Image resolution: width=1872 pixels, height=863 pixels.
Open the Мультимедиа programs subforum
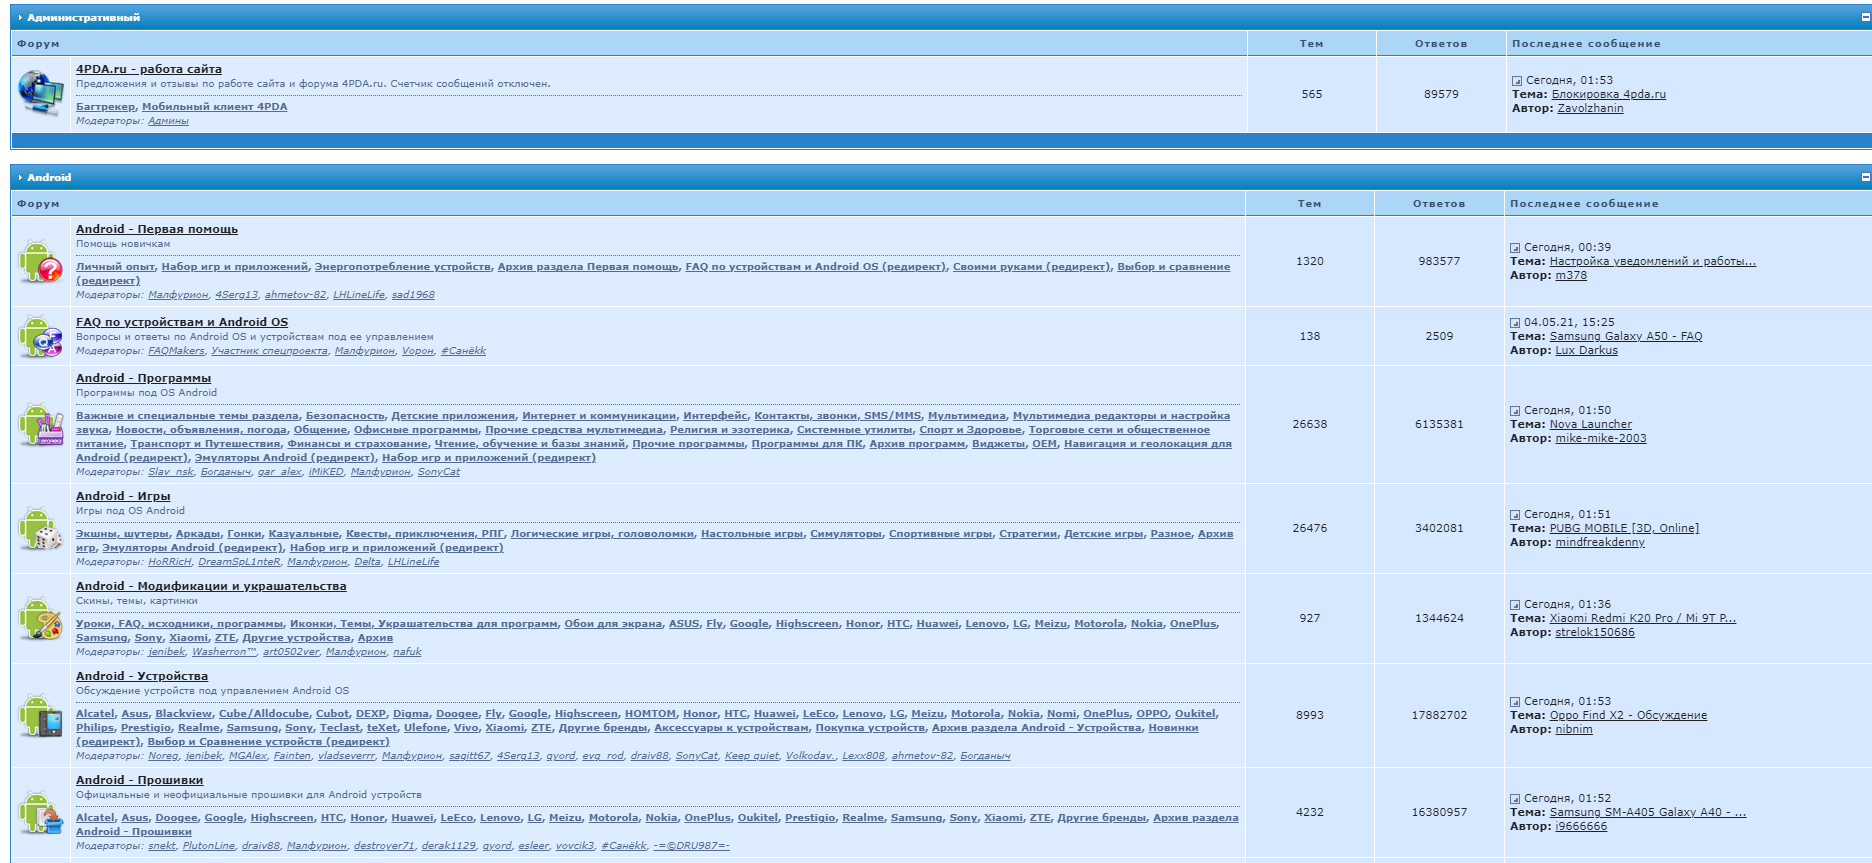tap(966, 416)
